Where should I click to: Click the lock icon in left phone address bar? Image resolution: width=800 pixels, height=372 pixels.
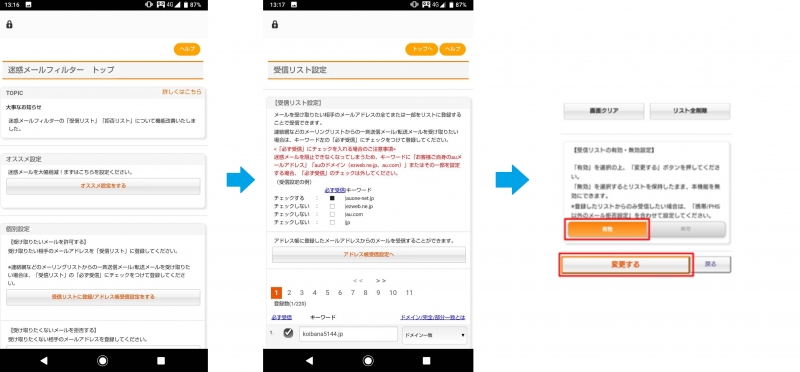point(9,24)
